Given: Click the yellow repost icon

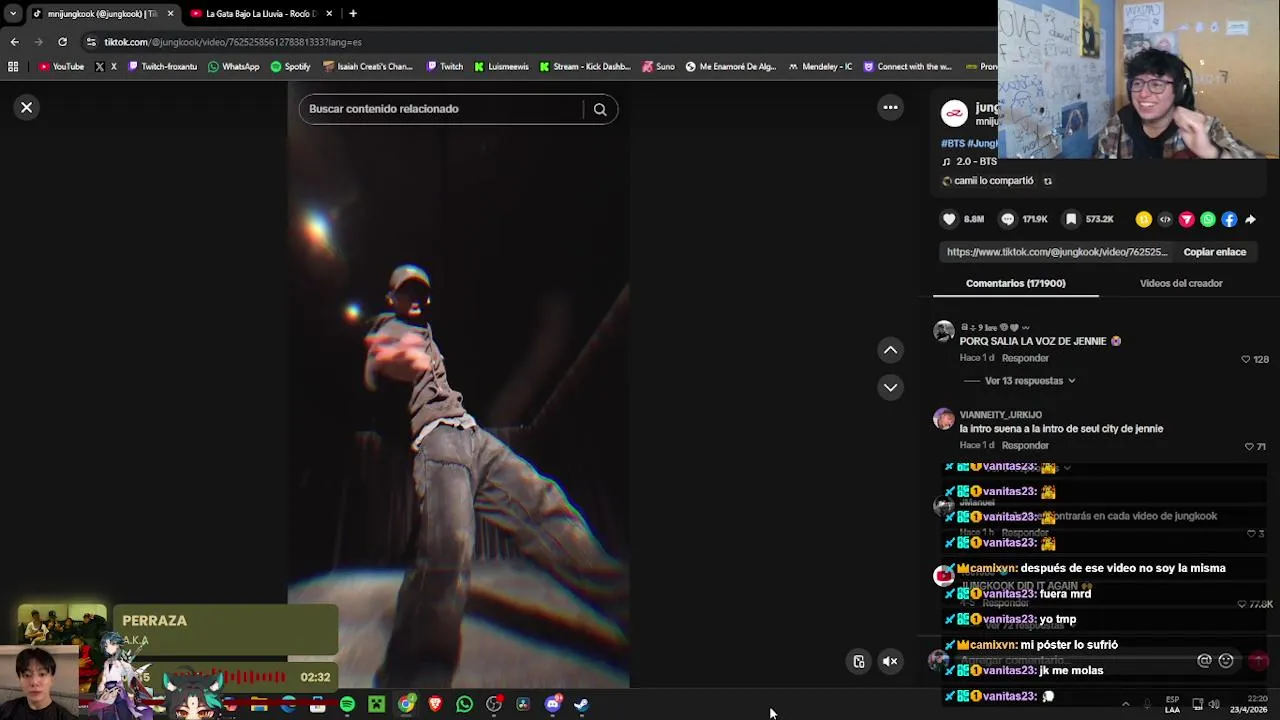Looking at the screenshot, I should point(1143,219).
